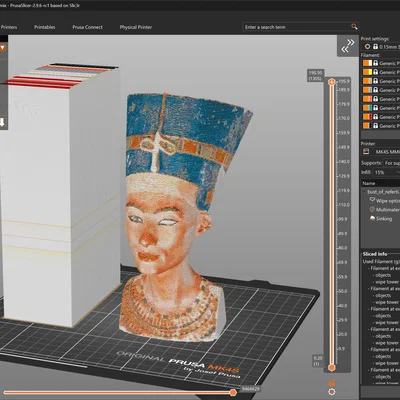Open the Generic filament dropdown on red row
The height and width of the screenshot is (400, 400).
point(389,117)
